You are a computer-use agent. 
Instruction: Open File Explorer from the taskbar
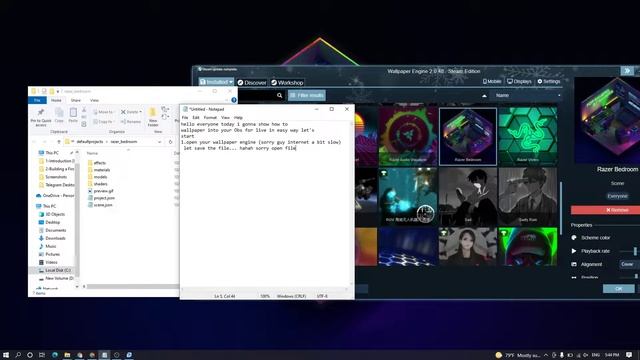coord(67,355)
